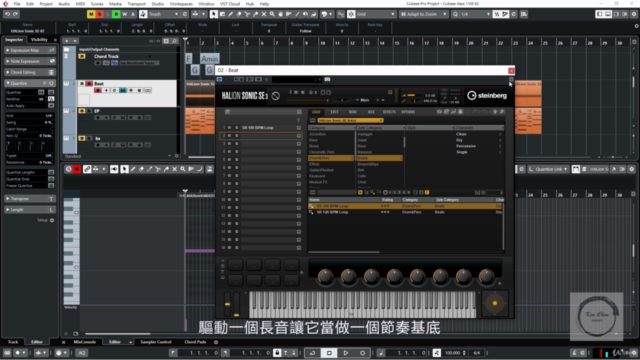Click the plugin window snapshot camera icon
This screenshot has width=640, height=360.
coord(327,79)
